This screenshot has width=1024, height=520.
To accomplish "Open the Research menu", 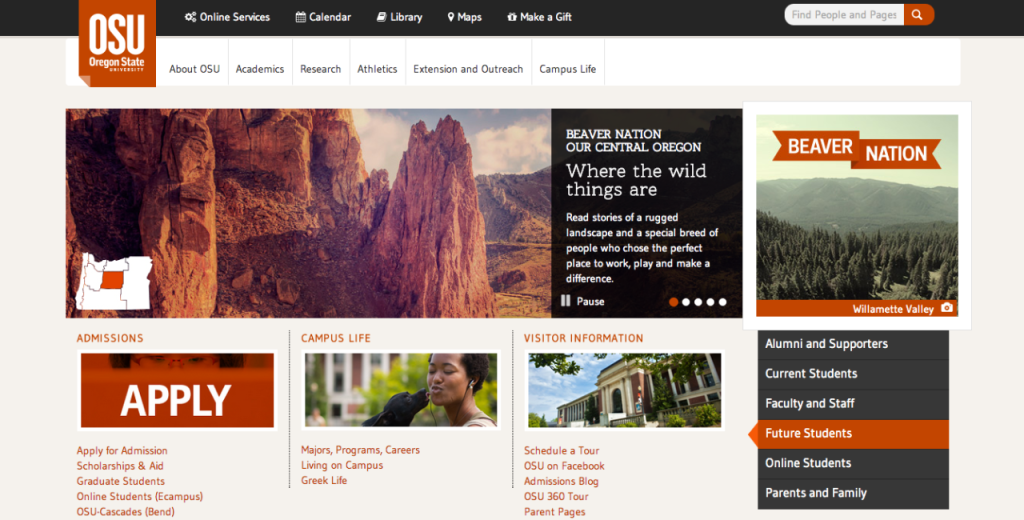I will point(321,69).
